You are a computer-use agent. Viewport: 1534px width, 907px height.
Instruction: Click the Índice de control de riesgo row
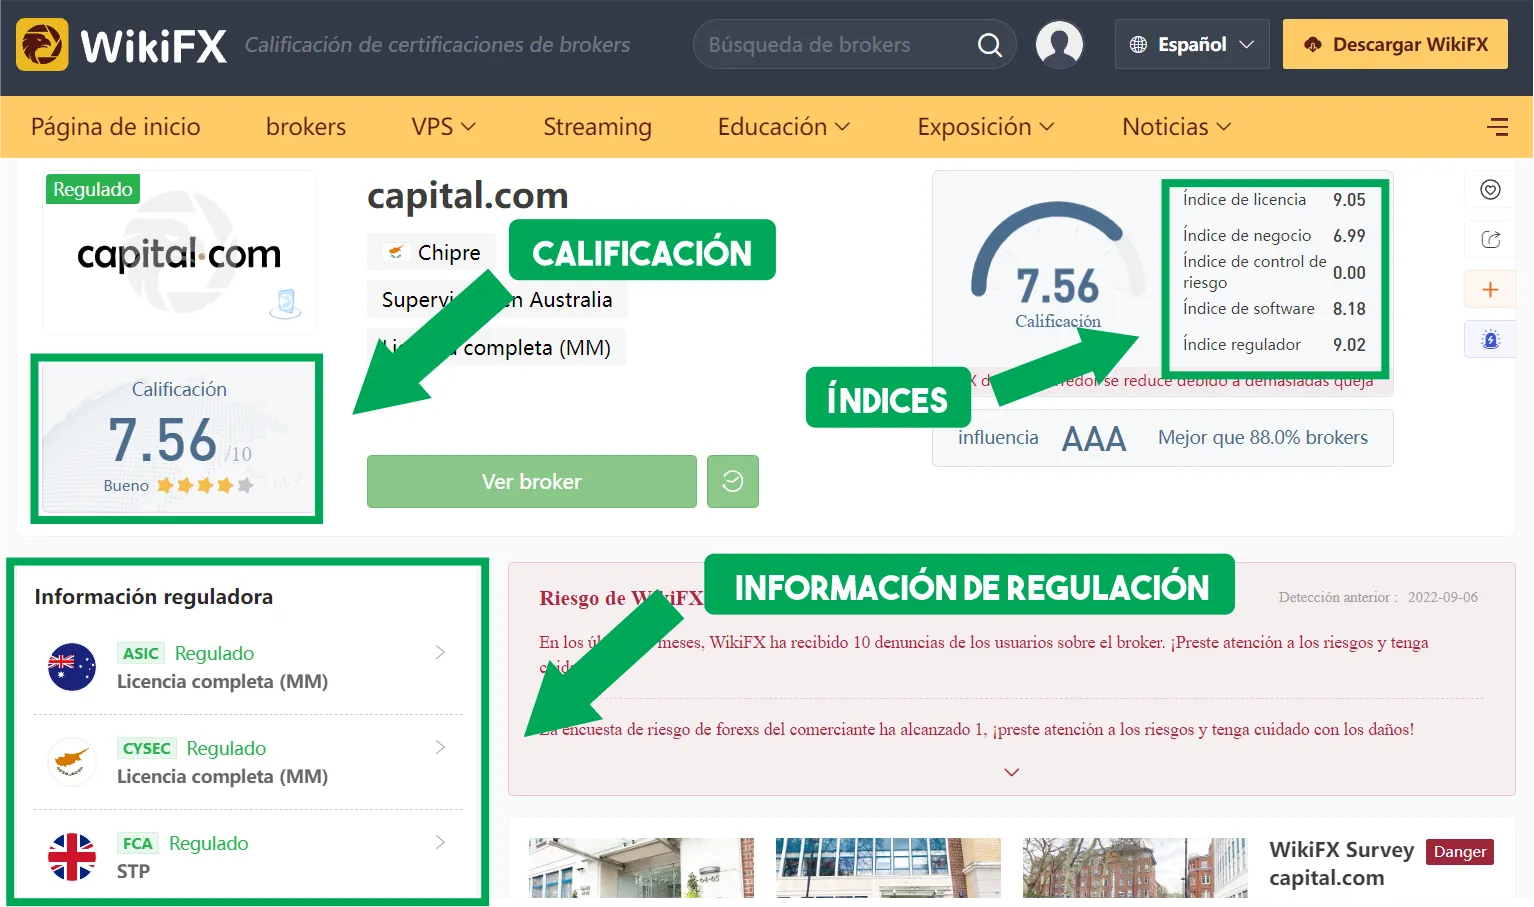pyautogui.click(x=1274, y=272)
